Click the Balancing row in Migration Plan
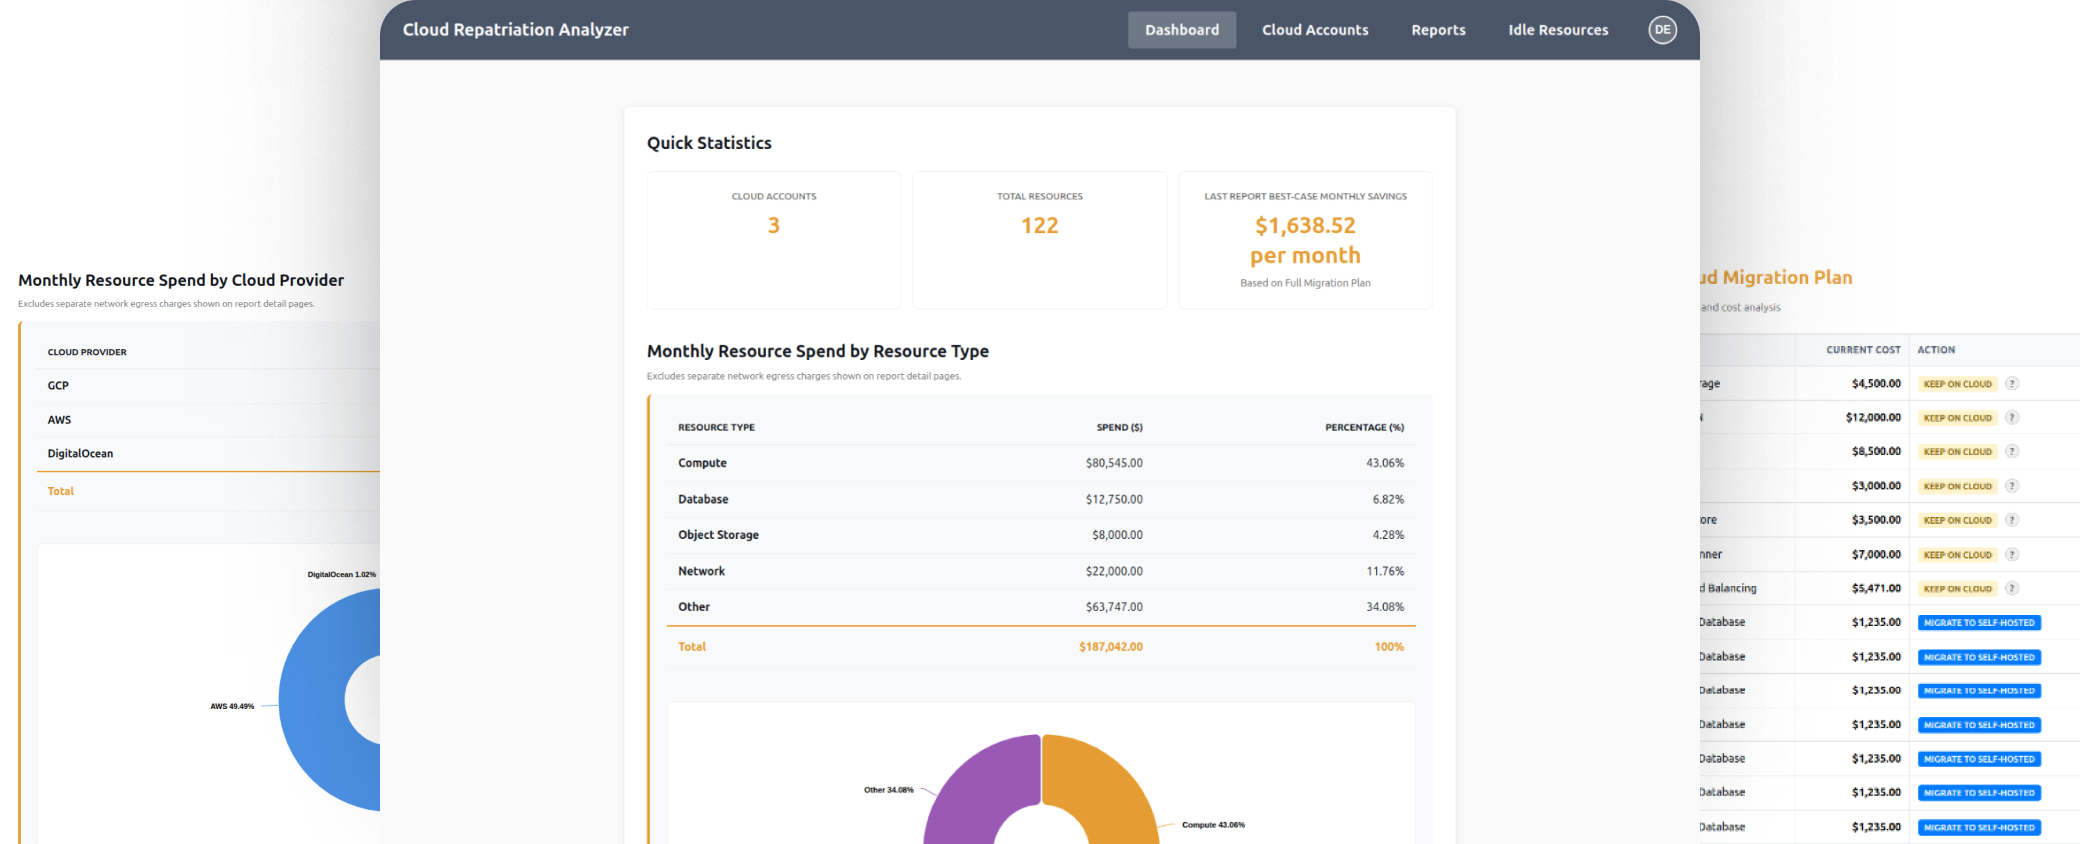 click(1890, 588)
